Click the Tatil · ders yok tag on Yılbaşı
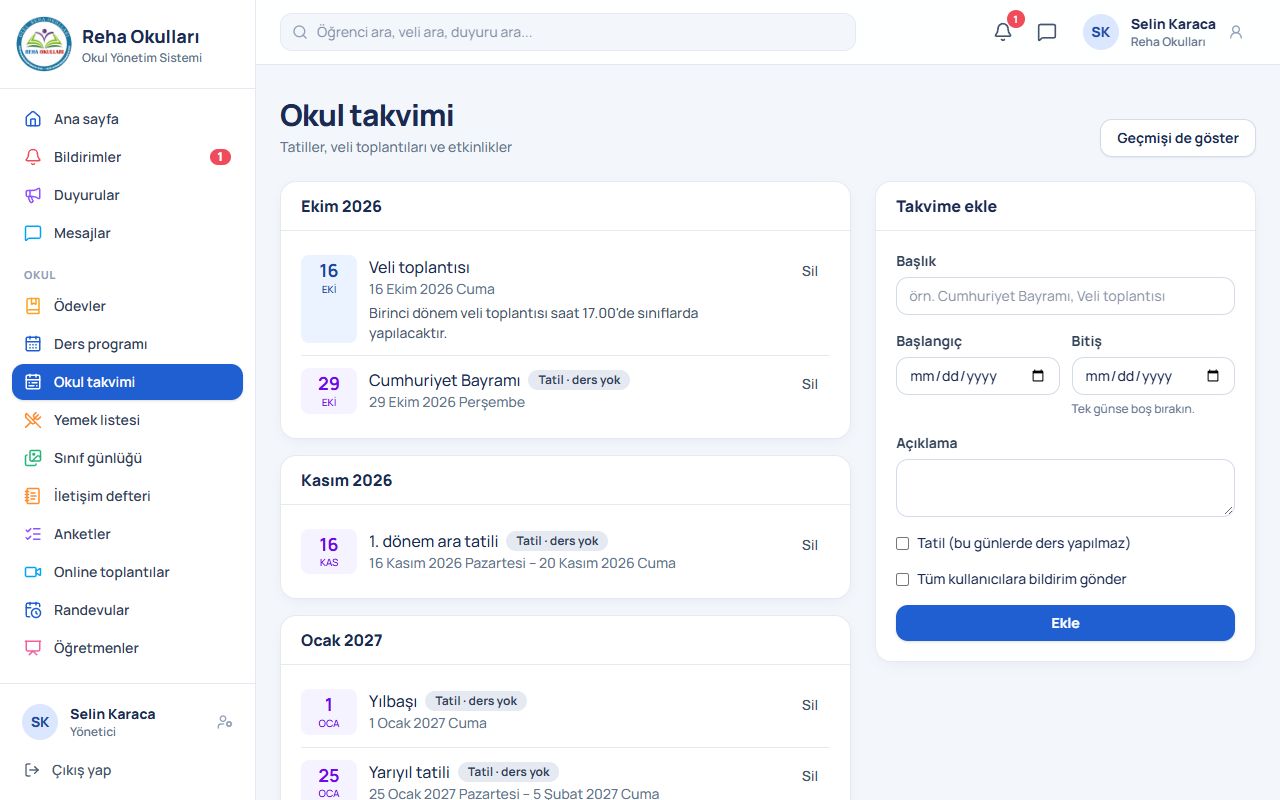Viewport: 1280px width, 800px height. [476, 701]
